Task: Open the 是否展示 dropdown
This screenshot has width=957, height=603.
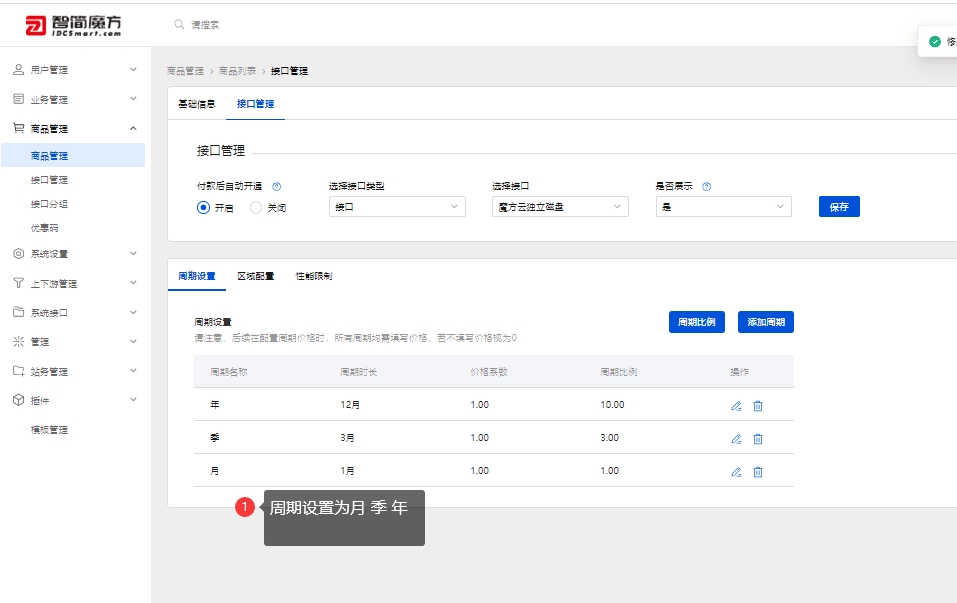Action: click(x=723, y=206)
